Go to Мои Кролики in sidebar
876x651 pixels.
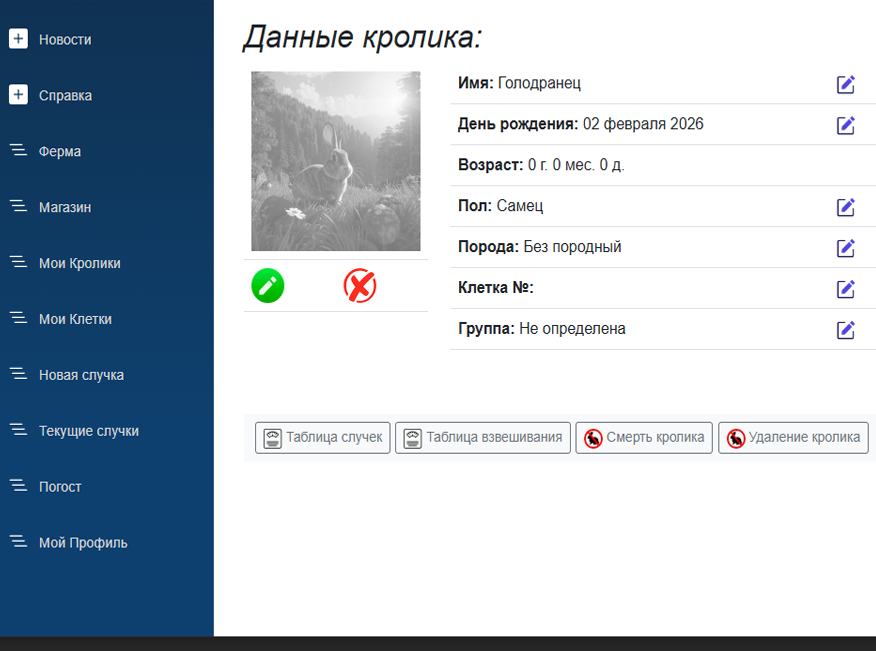[x=79, y=264]
